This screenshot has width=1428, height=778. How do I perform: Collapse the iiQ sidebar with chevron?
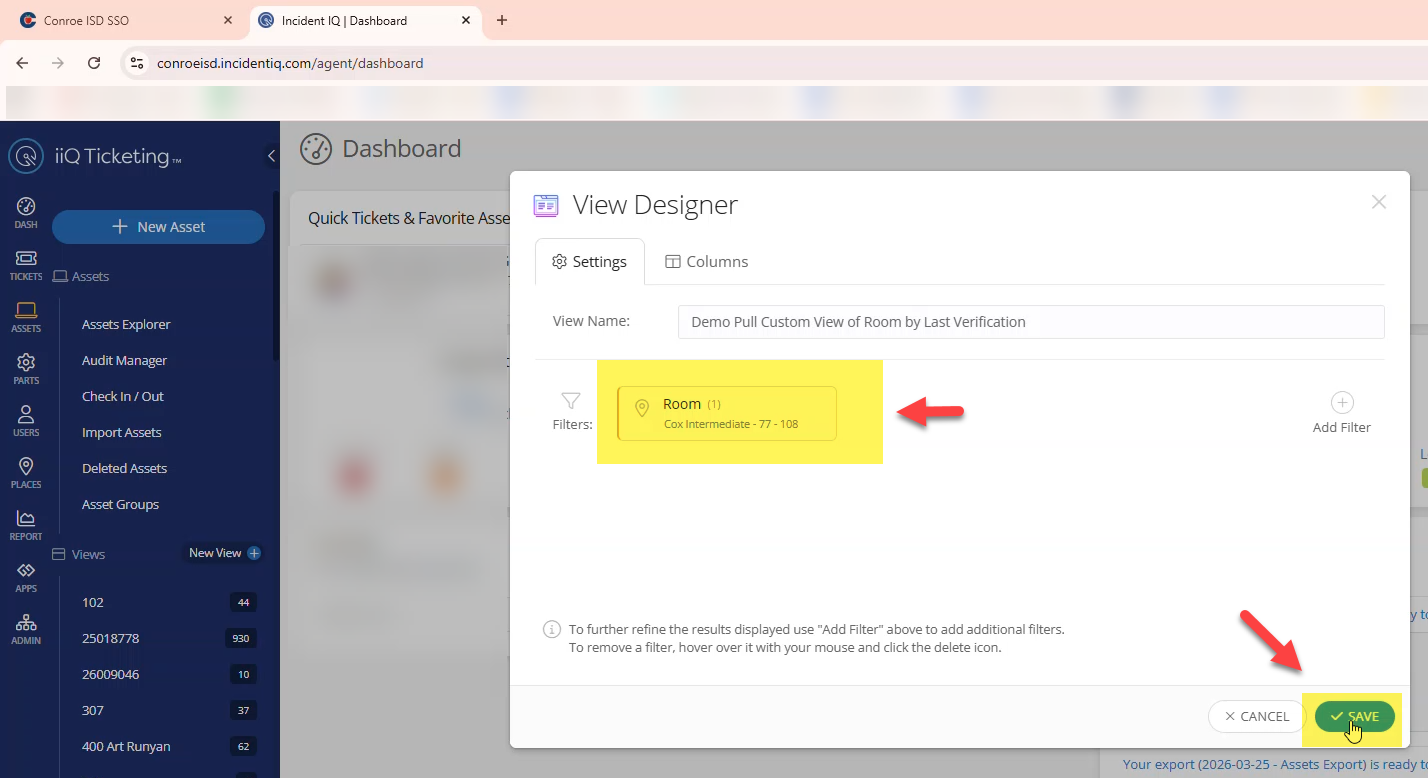coord(271,156)
